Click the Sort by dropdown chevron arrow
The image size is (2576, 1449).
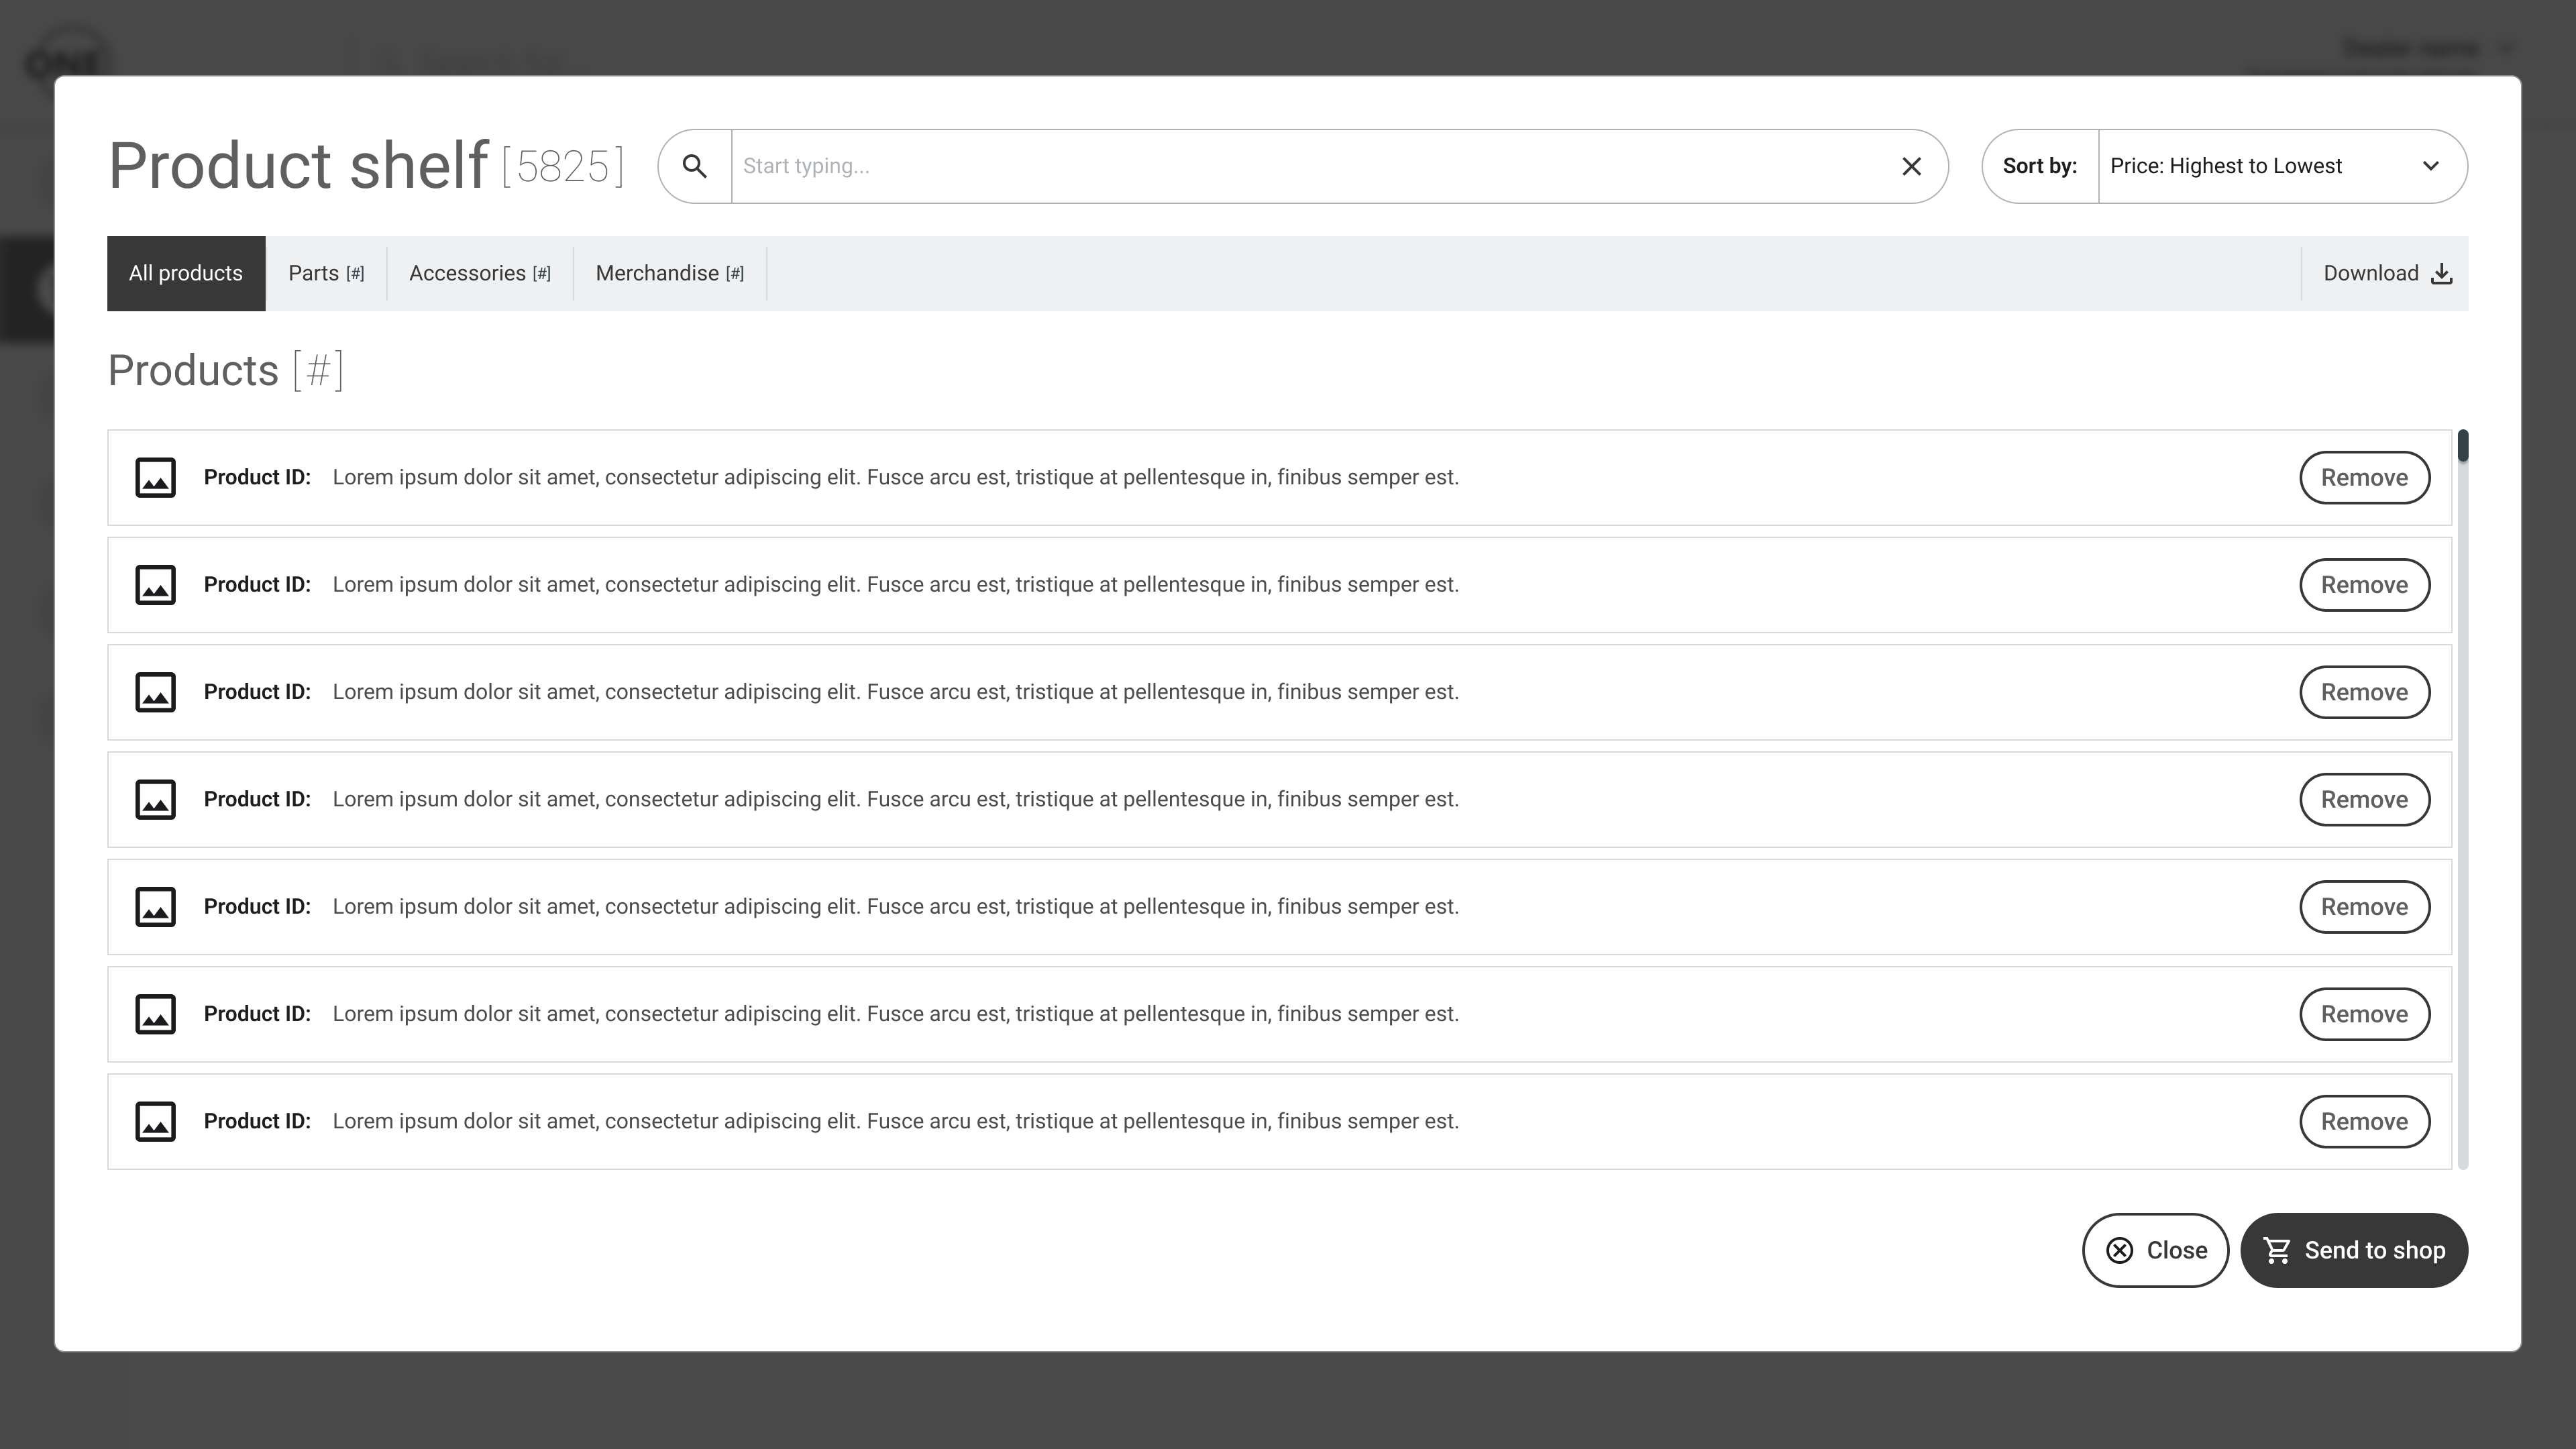point(2430,166)
